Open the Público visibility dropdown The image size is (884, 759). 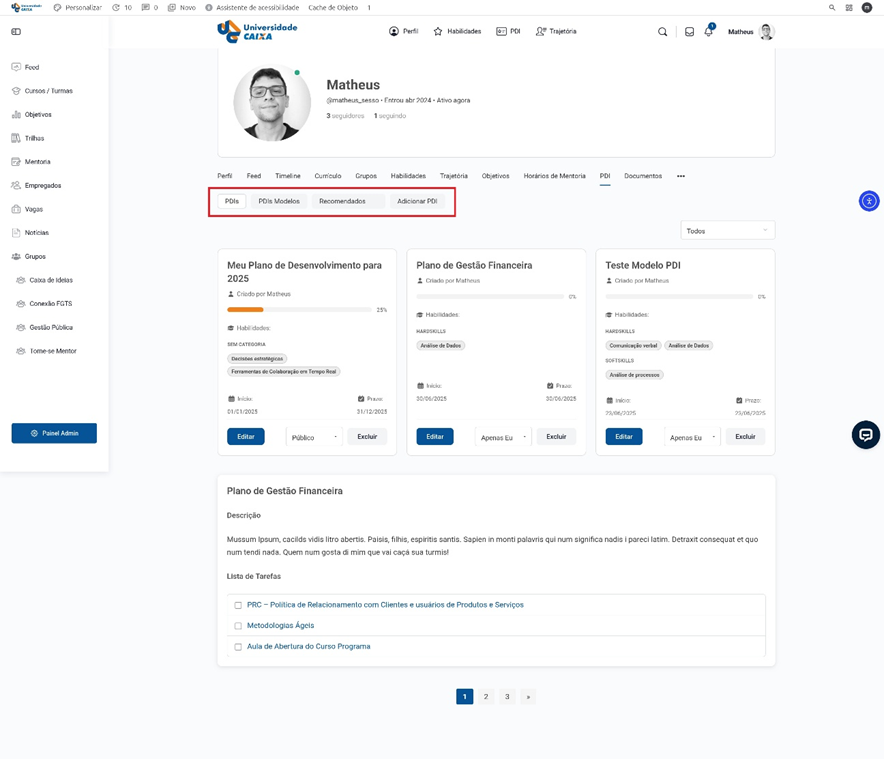pos(314,437)
